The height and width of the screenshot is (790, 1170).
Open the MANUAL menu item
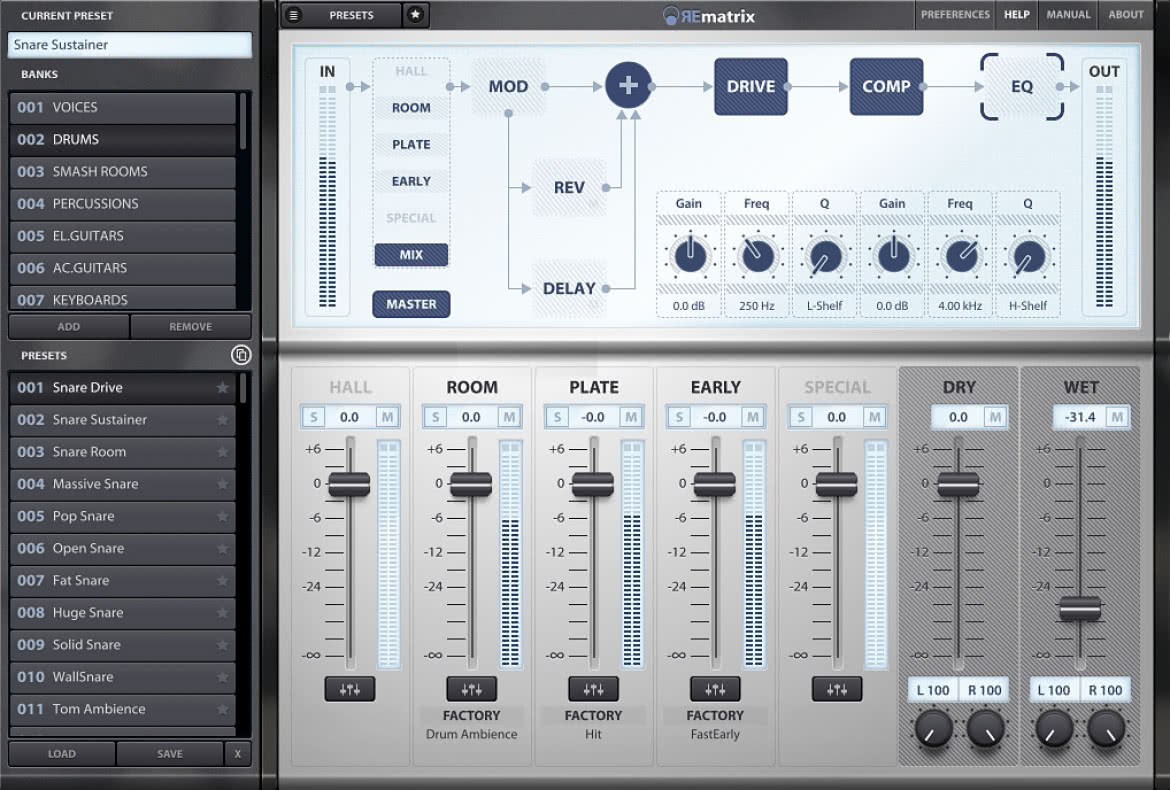(x=1069, y=14)
